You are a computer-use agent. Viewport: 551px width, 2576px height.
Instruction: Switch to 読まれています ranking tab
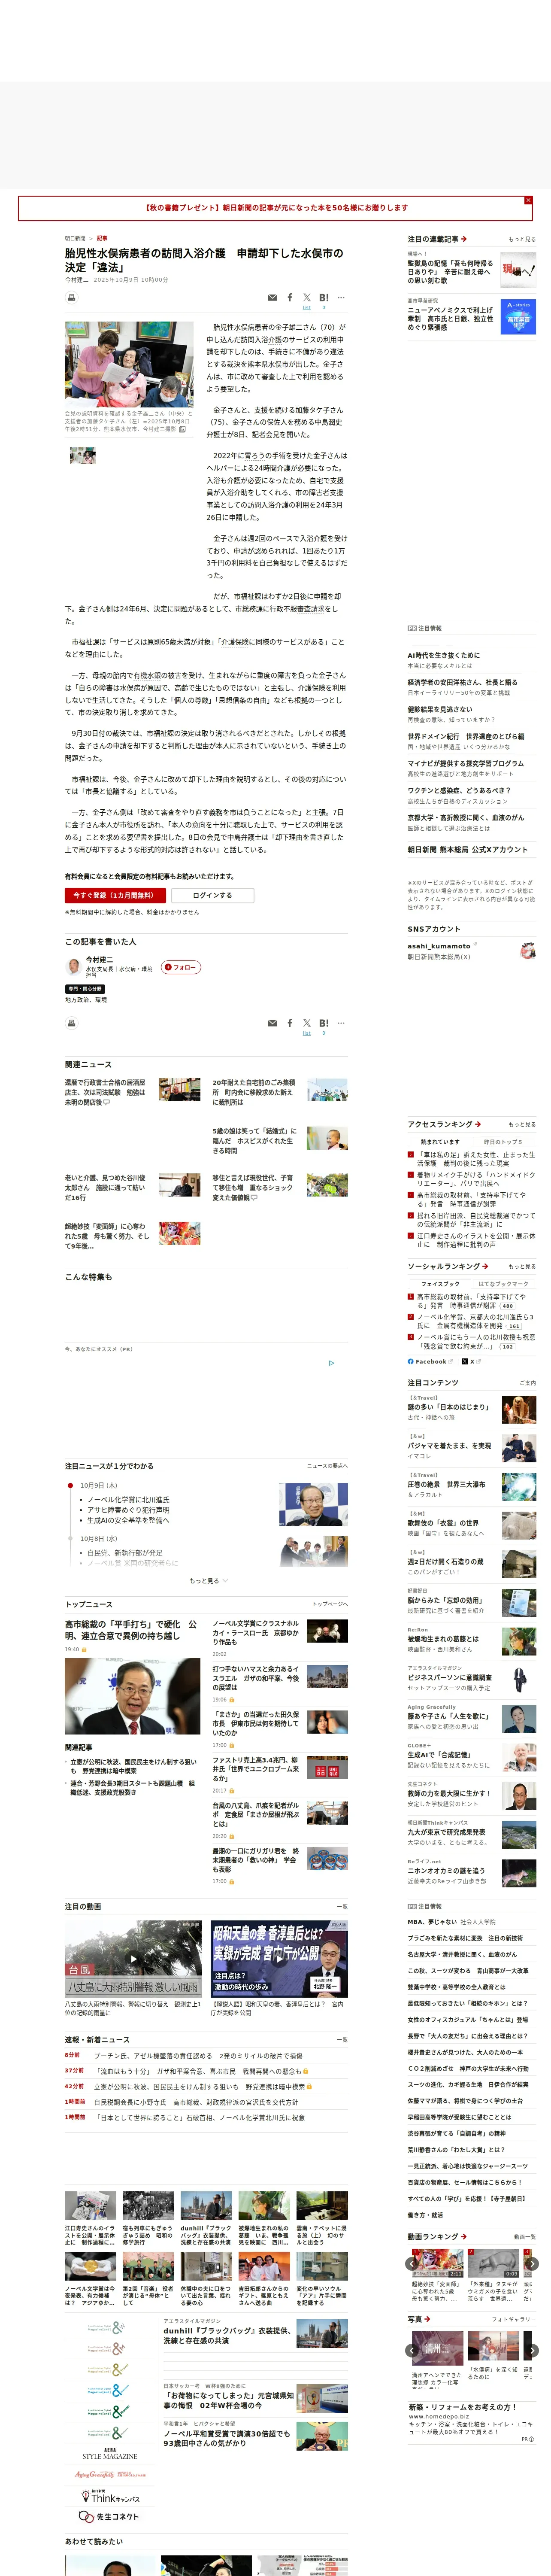pyautogui.click(x=440, y=1141)
